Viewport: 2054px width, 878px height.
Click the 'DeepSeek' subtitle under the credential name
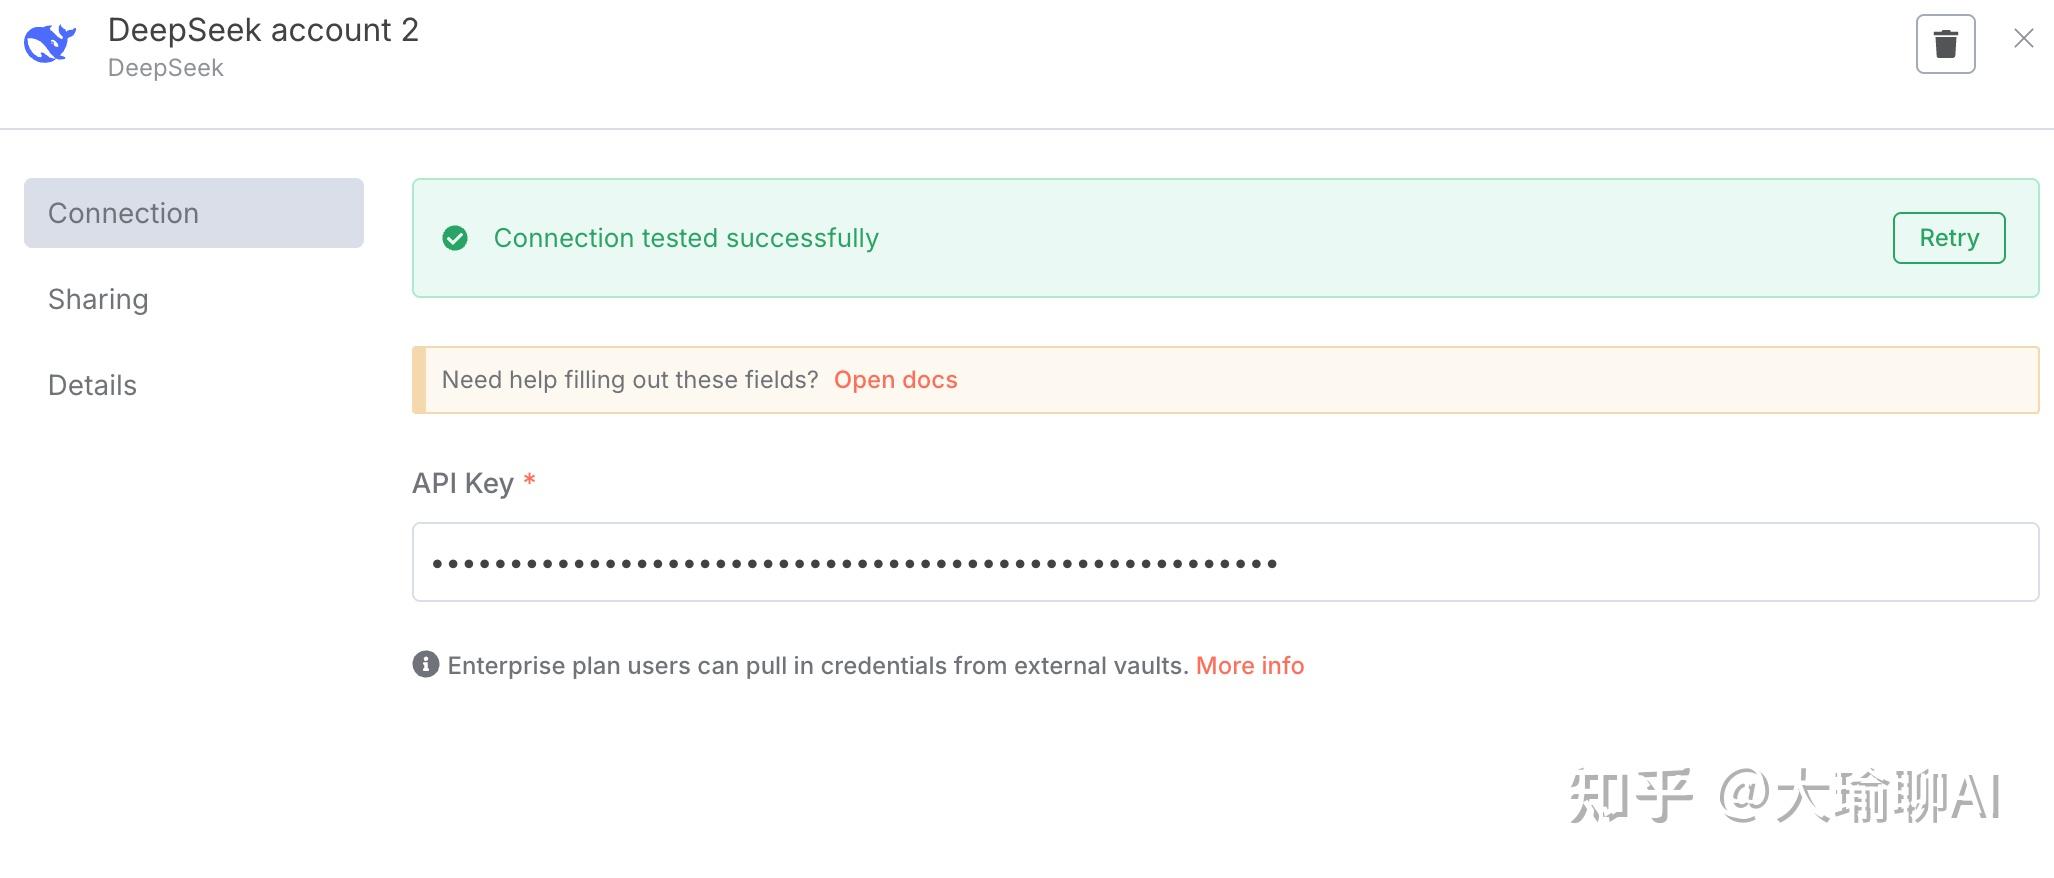tap(166, 68)
